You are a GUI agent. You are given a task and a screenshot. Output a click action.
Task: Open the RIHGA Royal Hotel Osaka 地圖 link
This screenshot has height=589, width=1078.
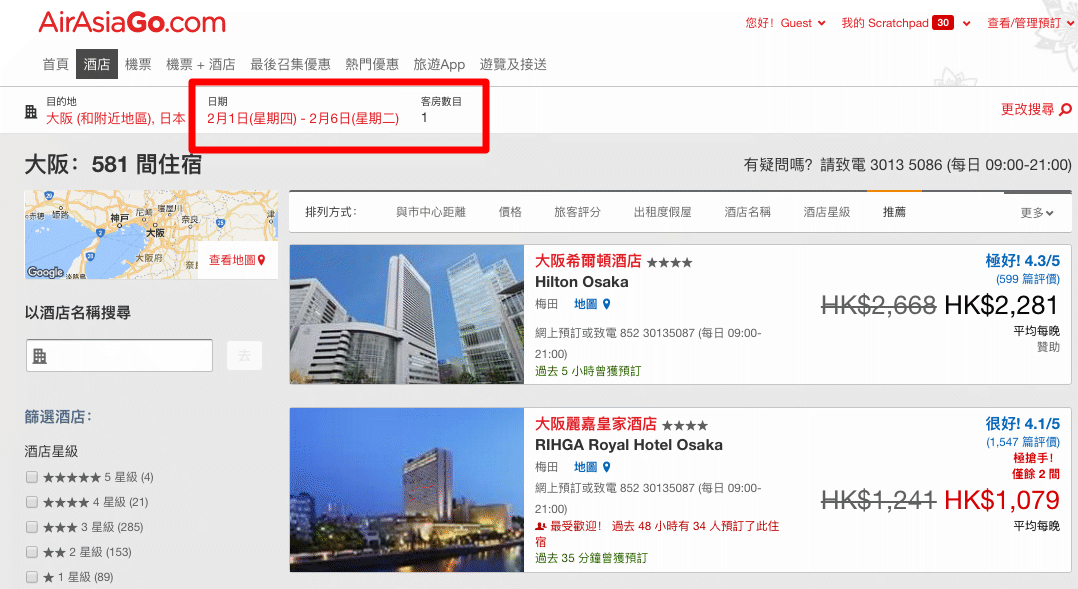pyautogui.click(x=586, y=467)
